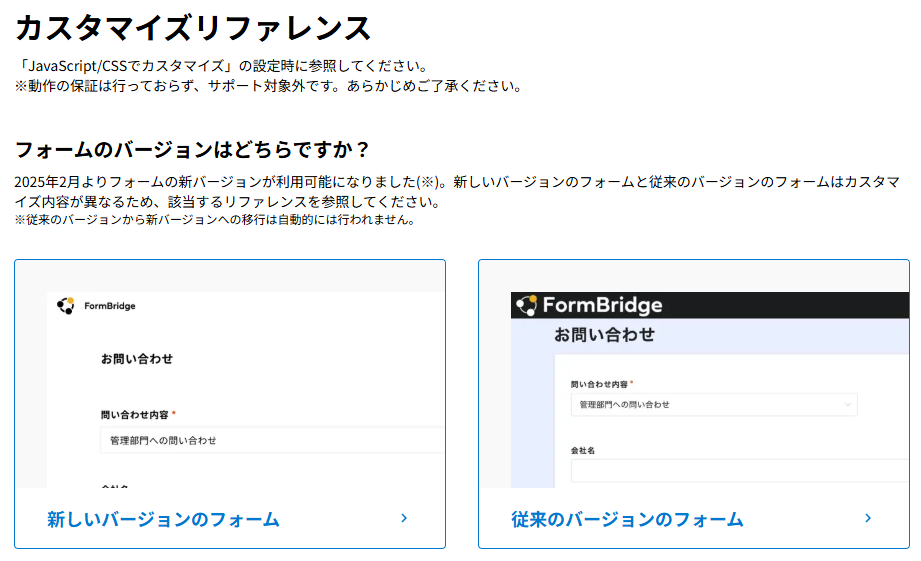Screen dimensions: 921x561
Task: Expand the dropdown arrow in the legacy form preview
Action: 848,405
